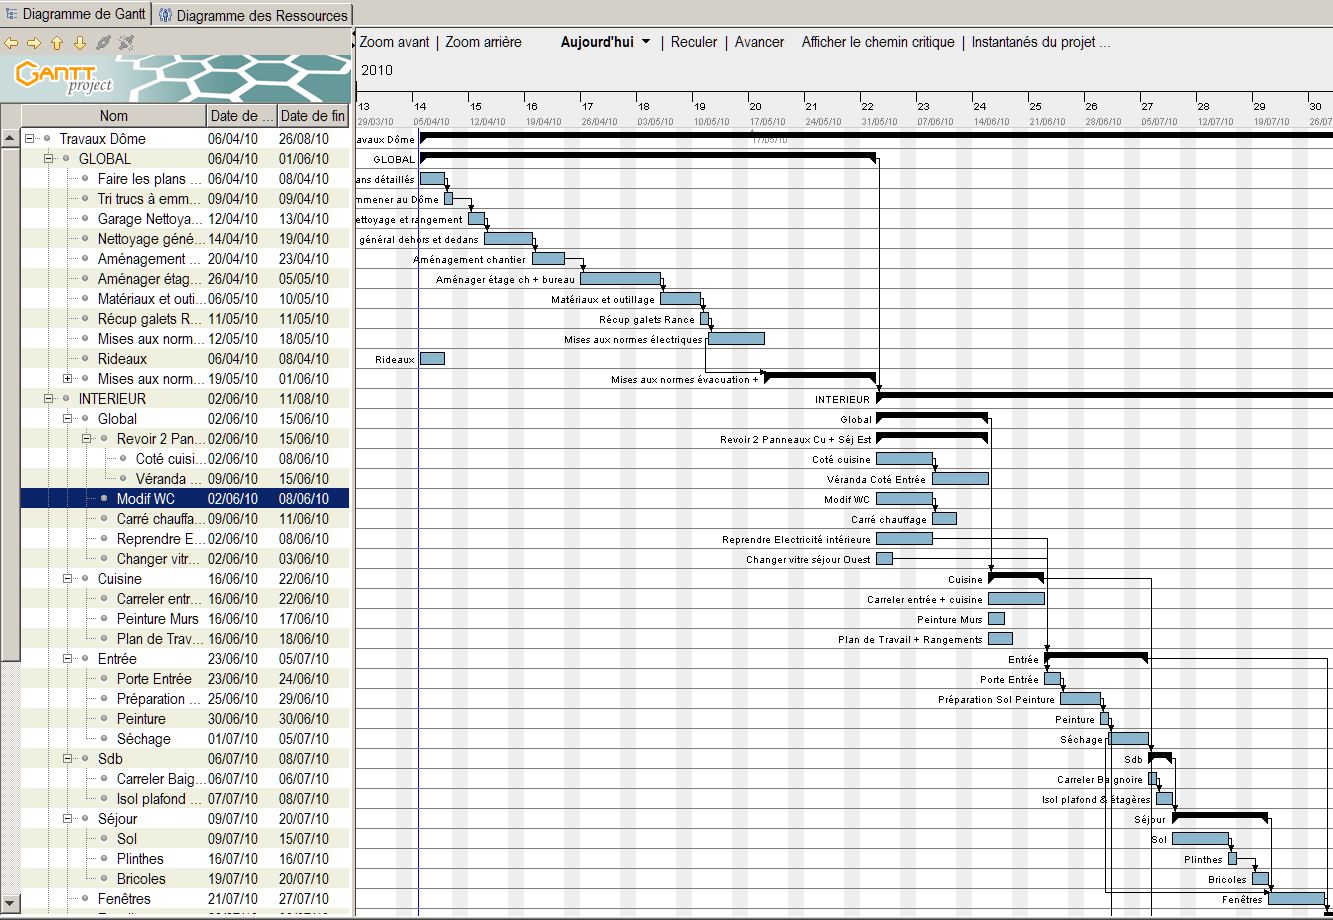
Task: Click the task list scrollbar up arrow
Action: point(10,138)
